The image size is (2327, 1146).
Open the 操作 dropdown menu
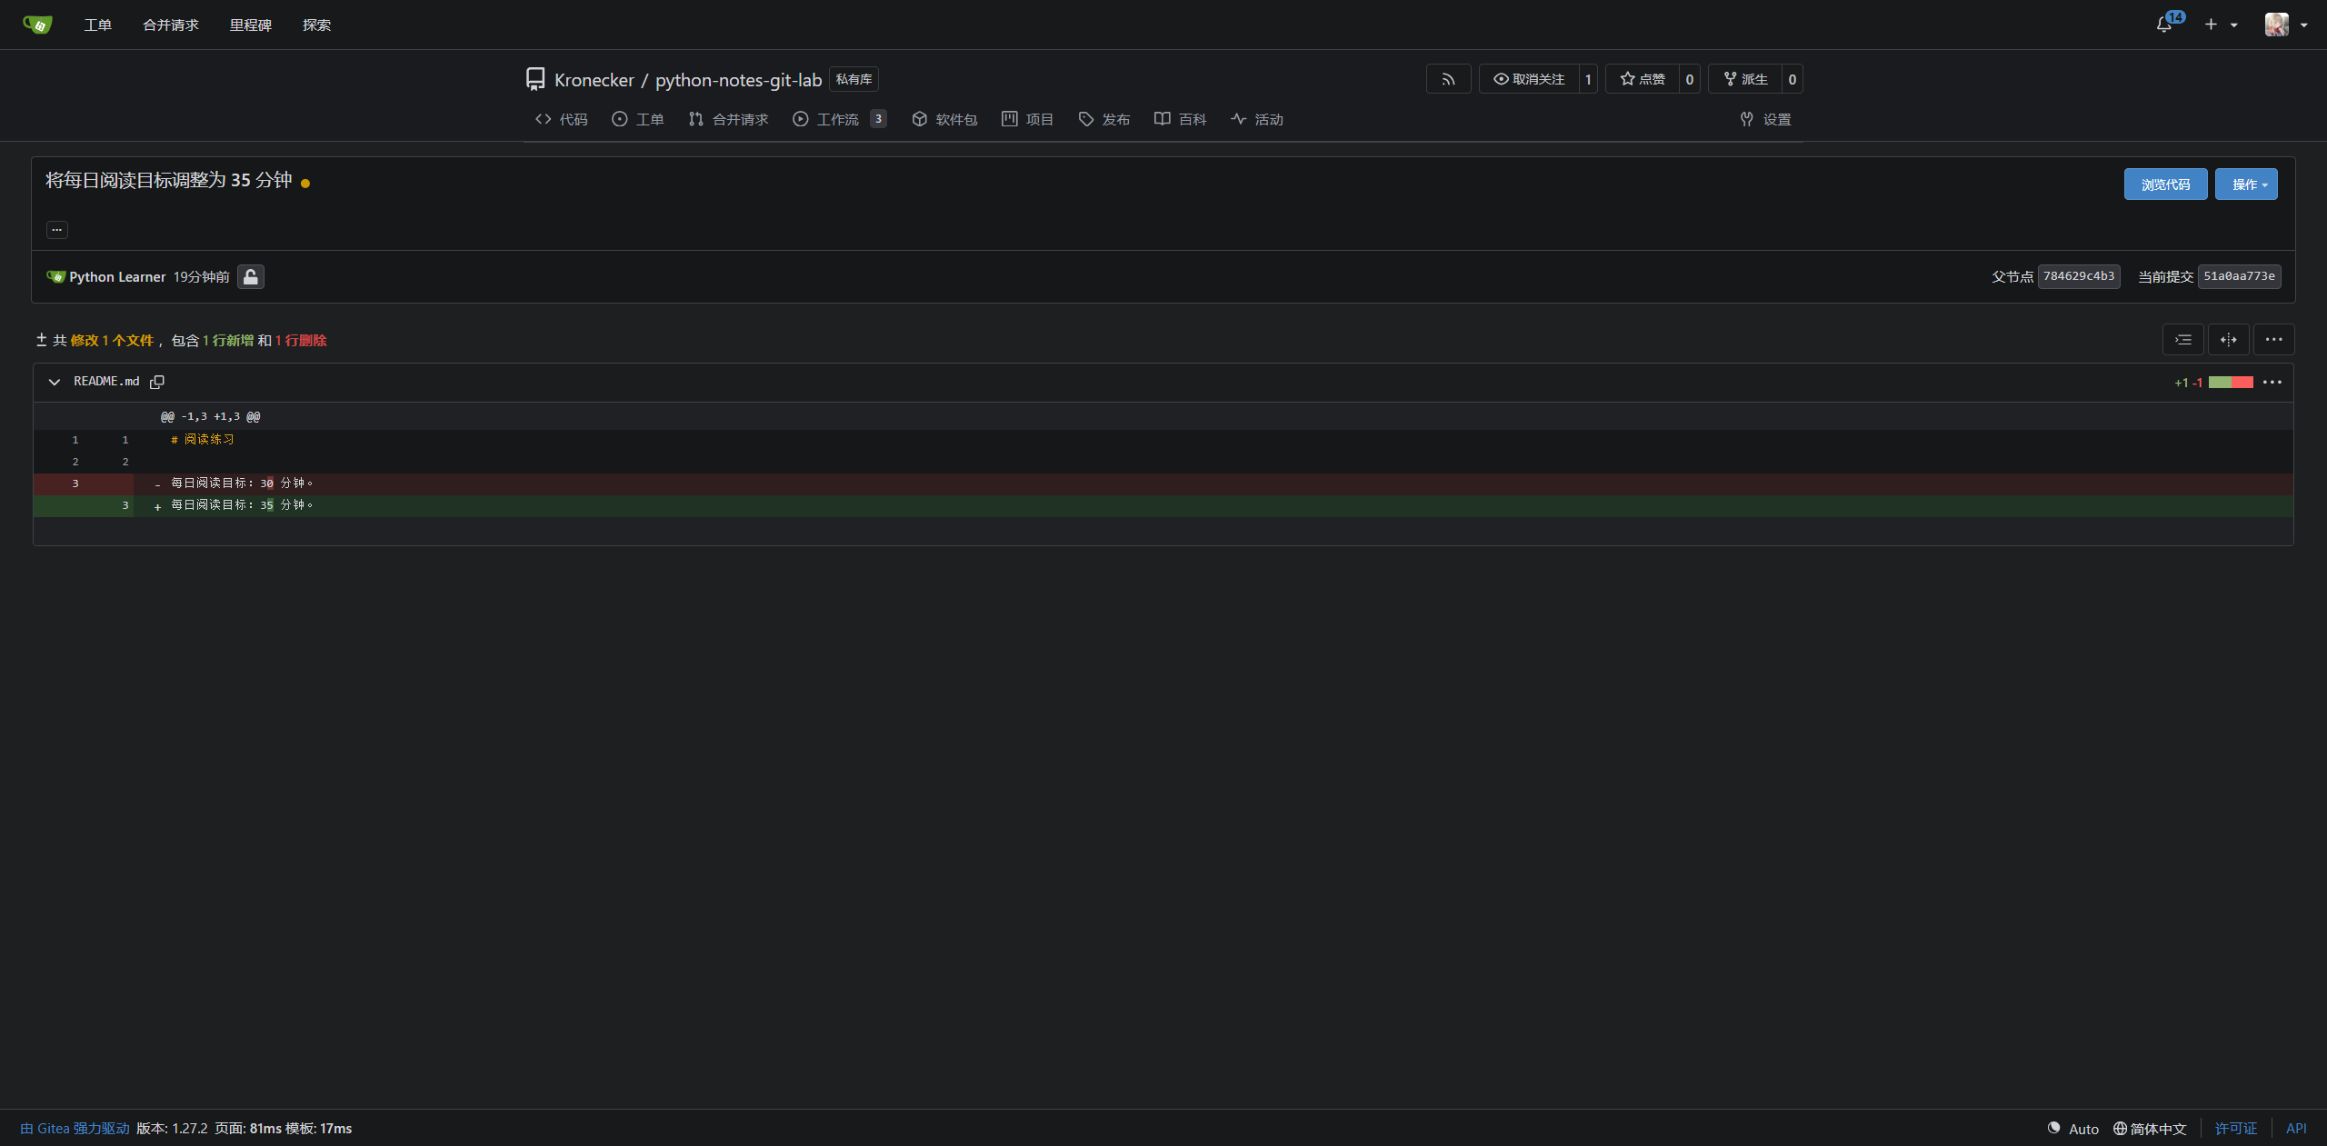click(2246, 184)
